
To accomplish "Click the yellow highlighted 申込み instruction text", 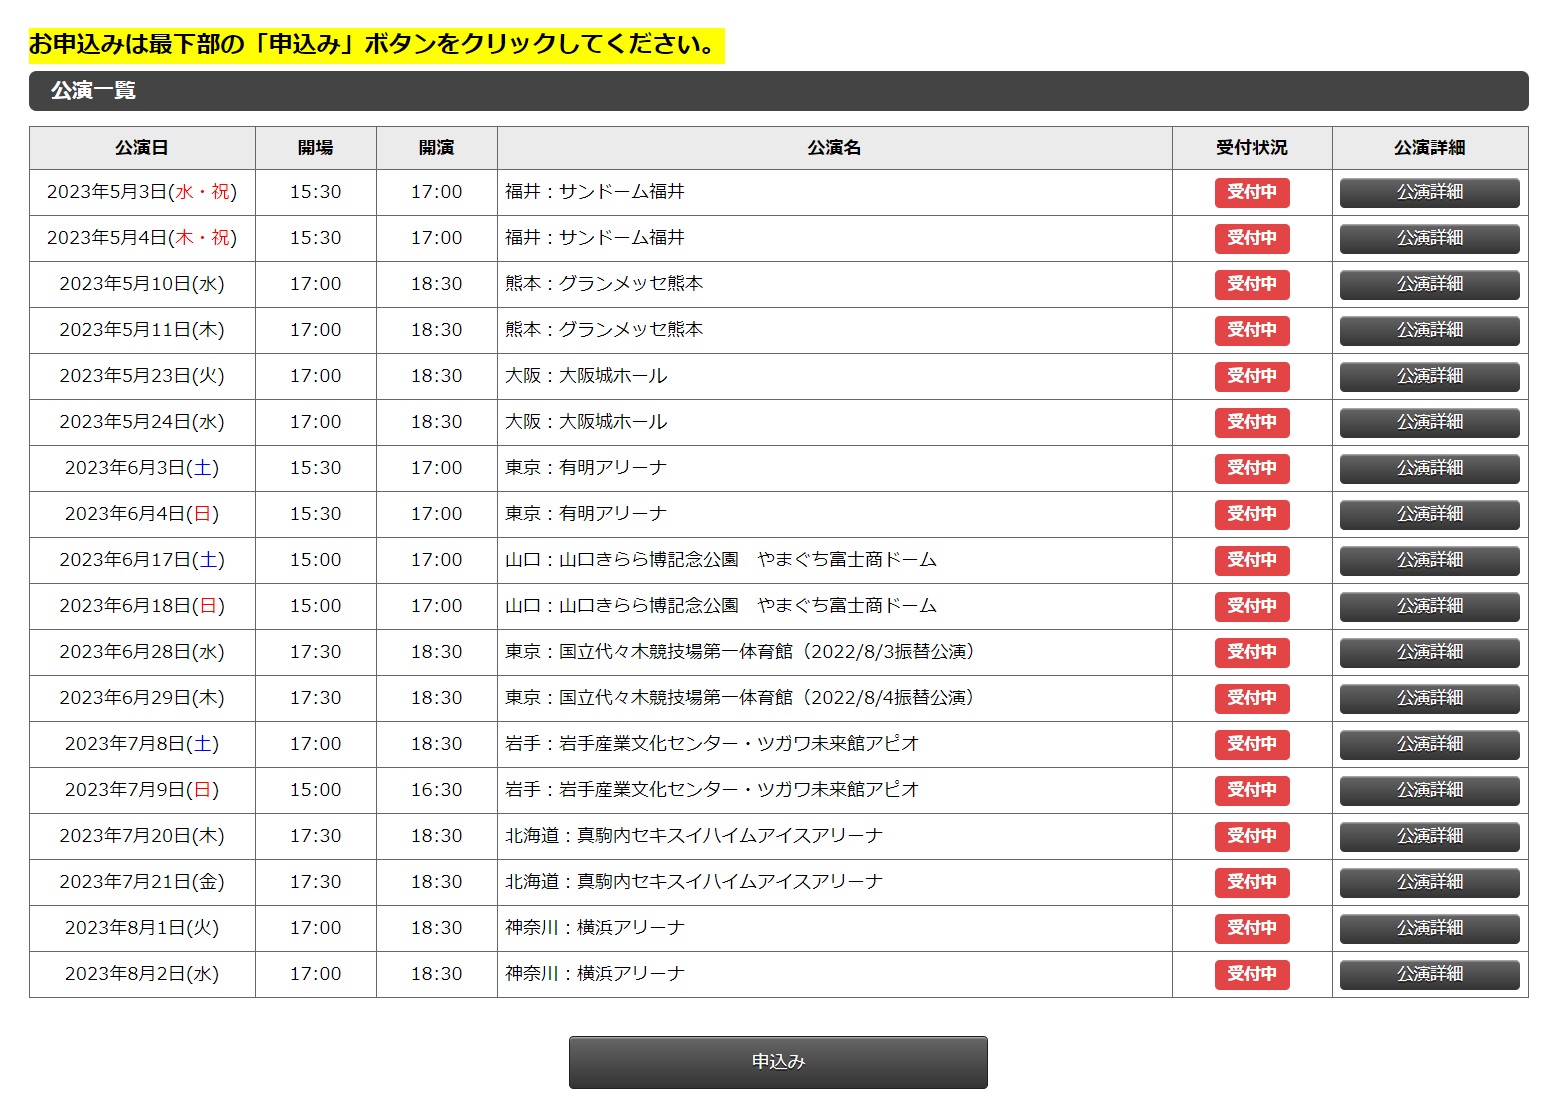I will coord(376,45).
